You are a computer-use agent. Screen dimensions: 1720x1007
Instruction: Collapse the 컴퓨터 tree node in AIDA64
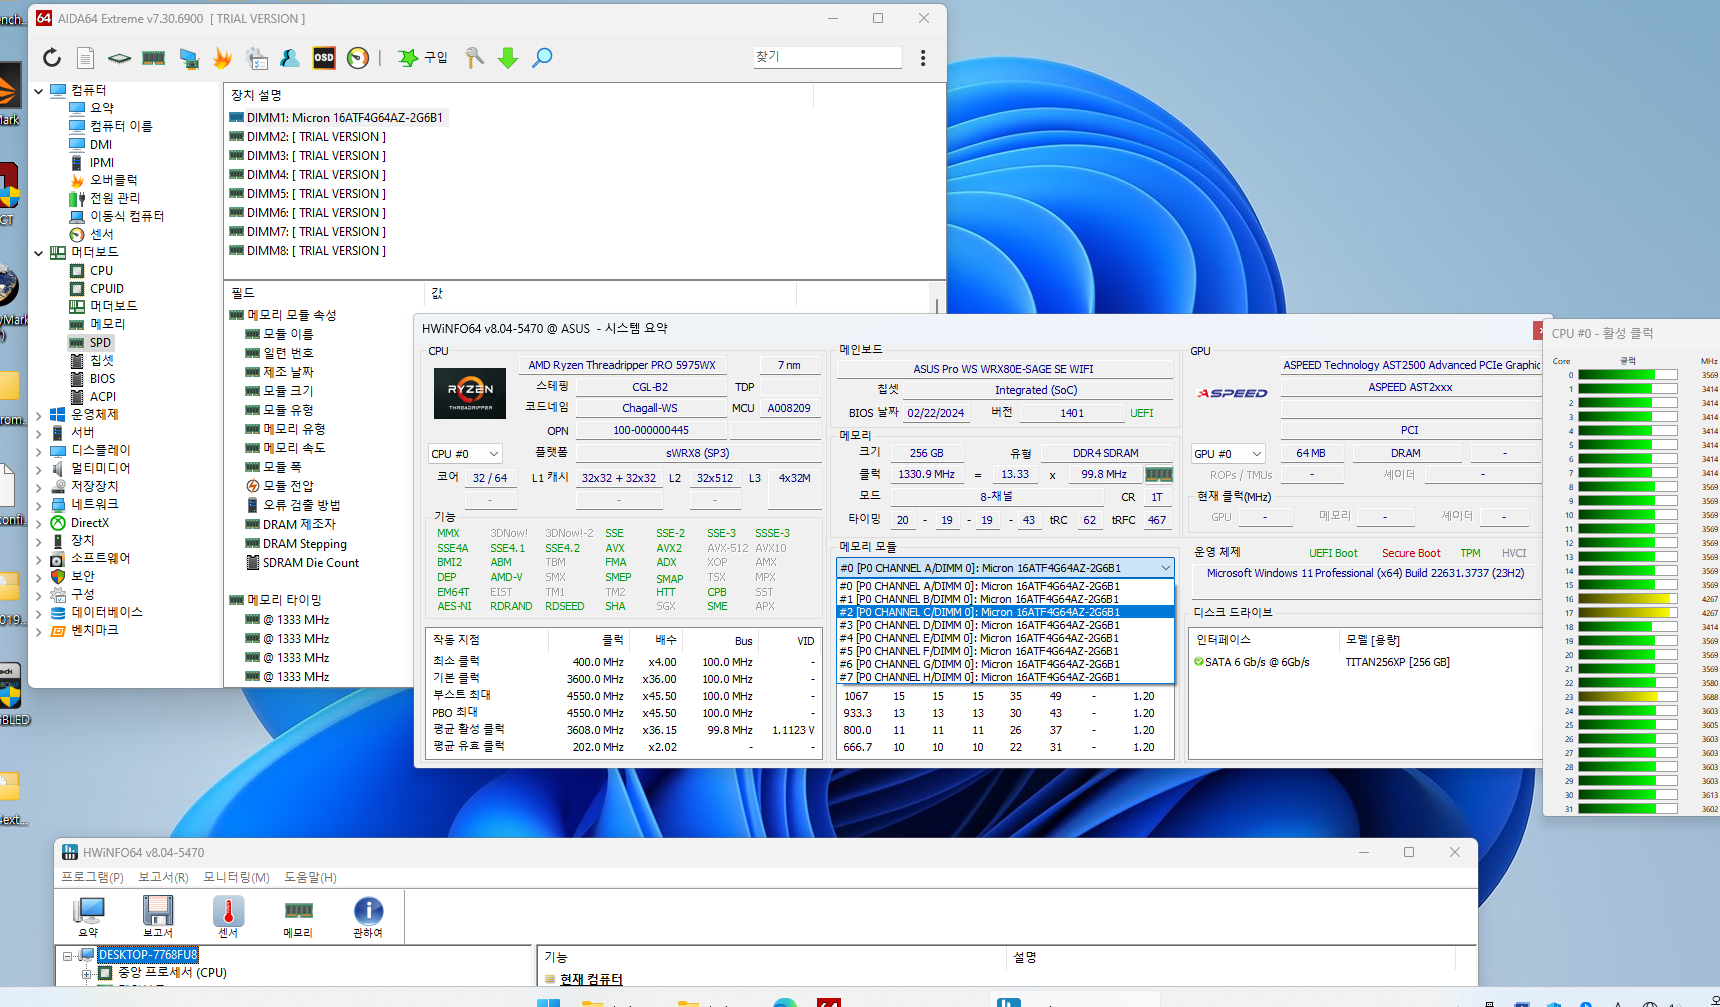pyautogui.click(x=39, y=91)
